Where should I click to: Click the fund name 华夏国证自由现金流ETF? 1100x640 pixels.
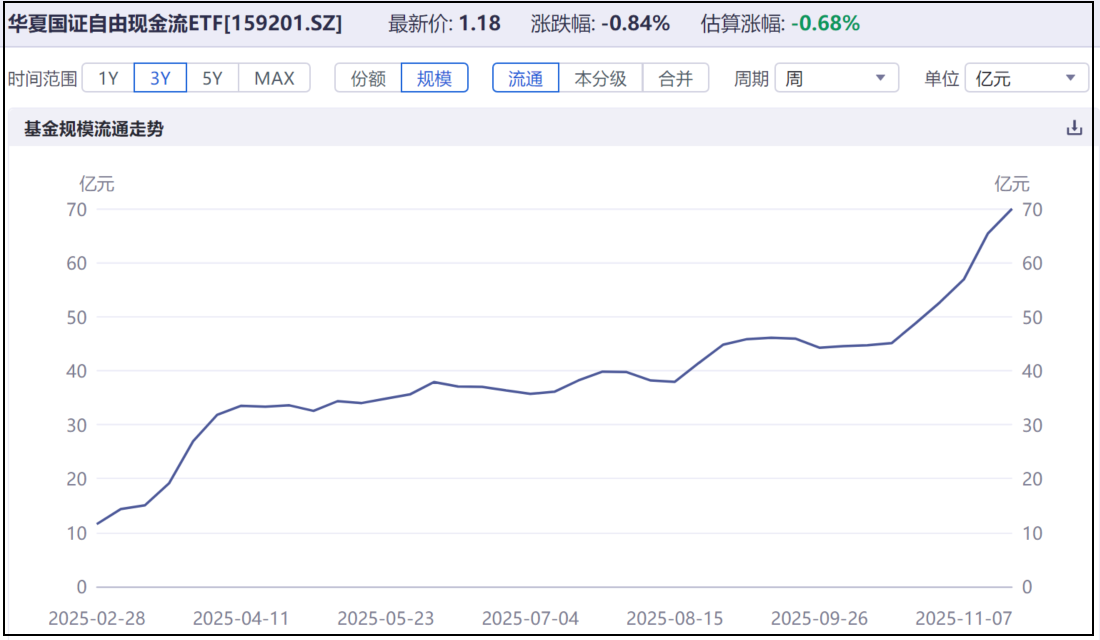(120, 21)
